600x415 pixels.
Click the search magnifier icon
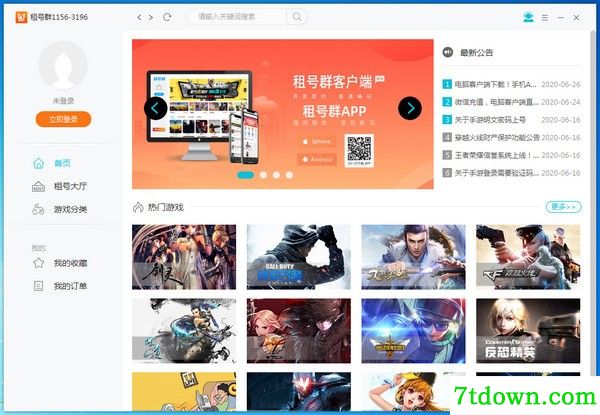(x=297, y=17)
